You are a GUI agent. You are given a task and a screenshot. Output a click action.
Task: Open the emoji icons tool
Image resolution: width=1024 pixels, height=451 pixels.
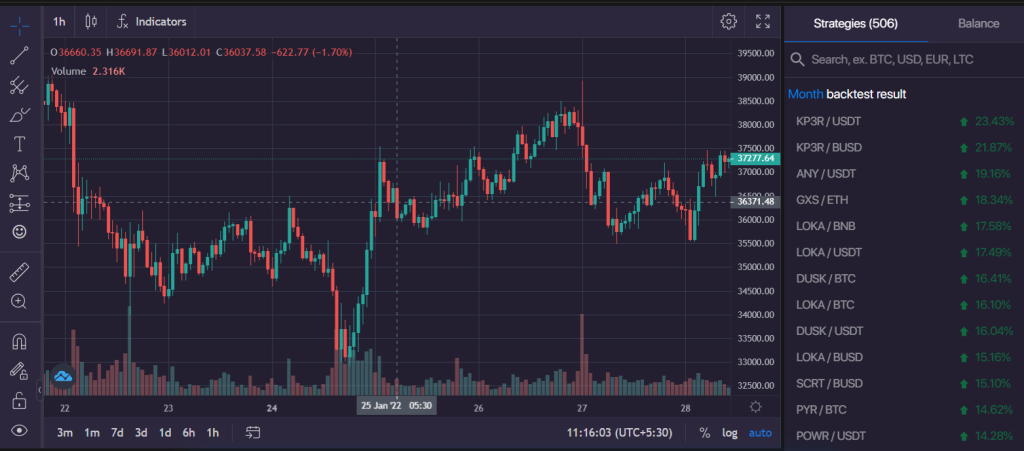(20, 232)
